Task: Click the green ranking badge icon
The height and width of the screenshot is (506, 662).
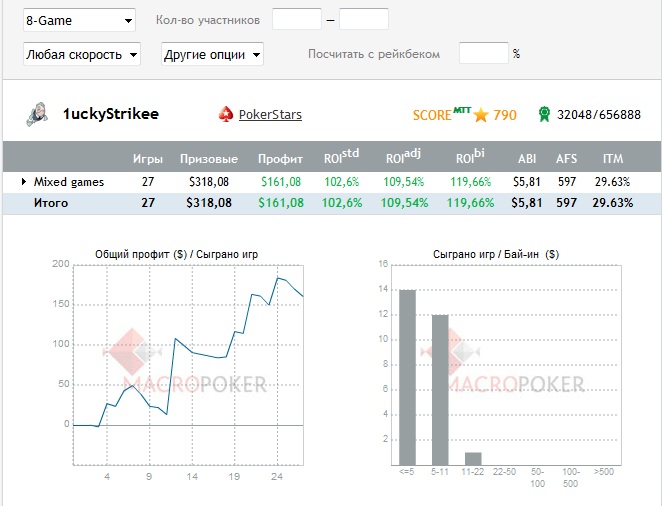Action: click(x=545, y=115)
